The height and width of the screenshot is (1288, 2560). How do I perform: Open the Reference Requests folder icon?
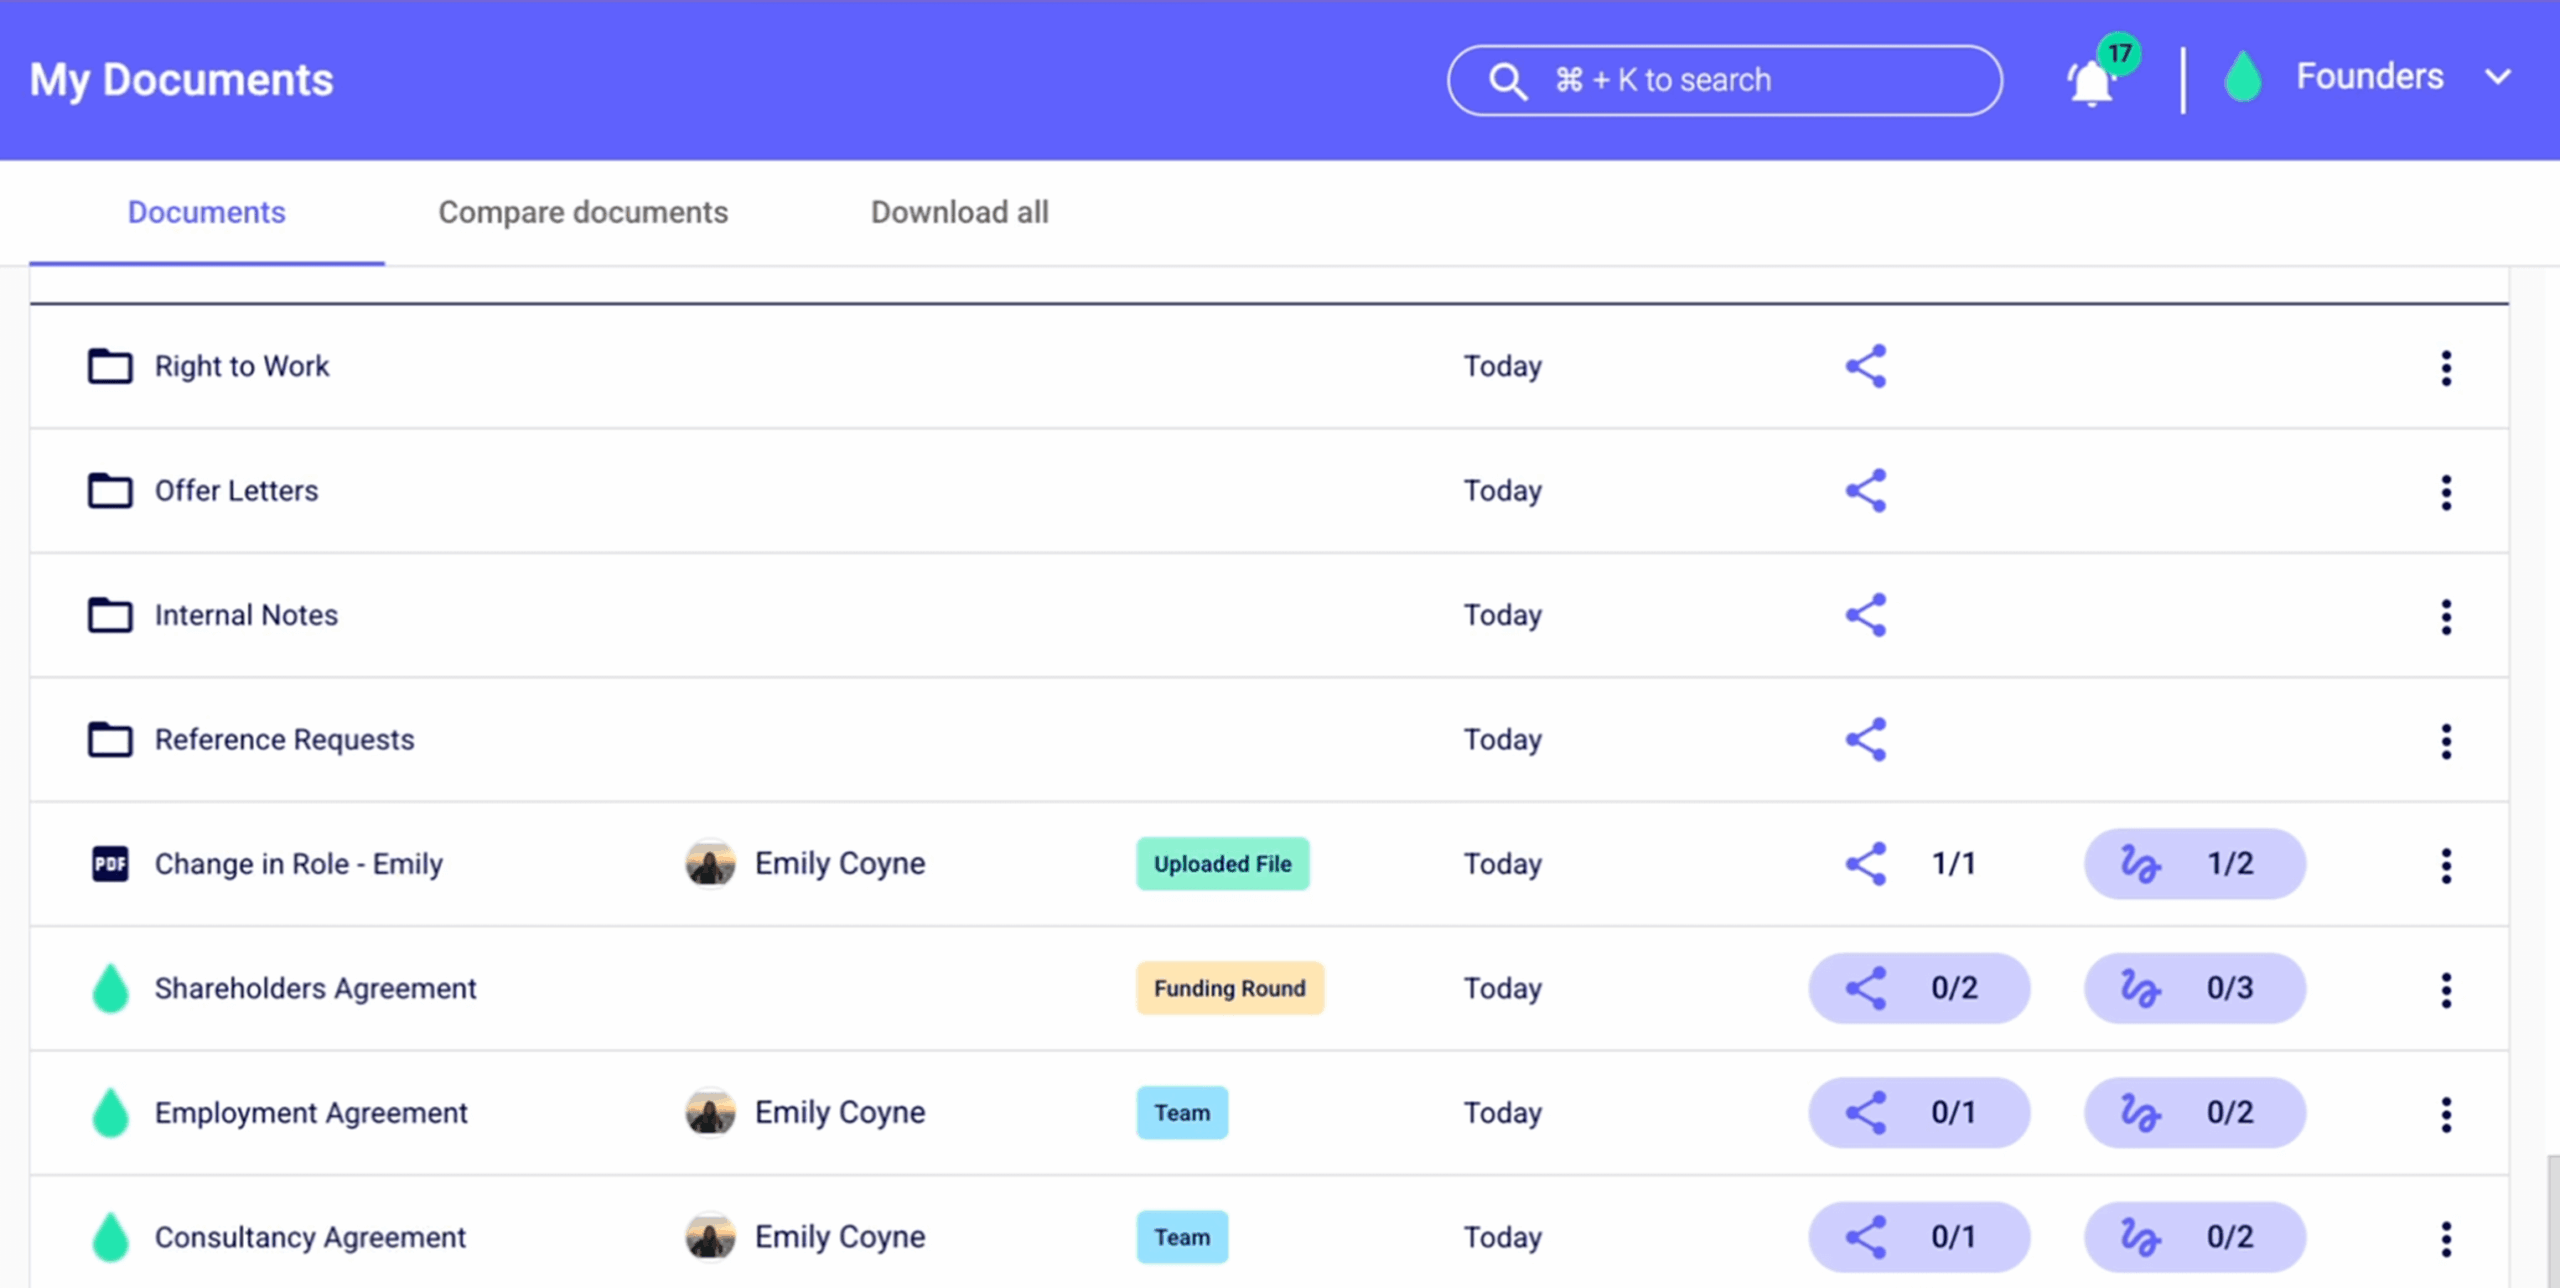pyautogui.click(x=110, y=740)
